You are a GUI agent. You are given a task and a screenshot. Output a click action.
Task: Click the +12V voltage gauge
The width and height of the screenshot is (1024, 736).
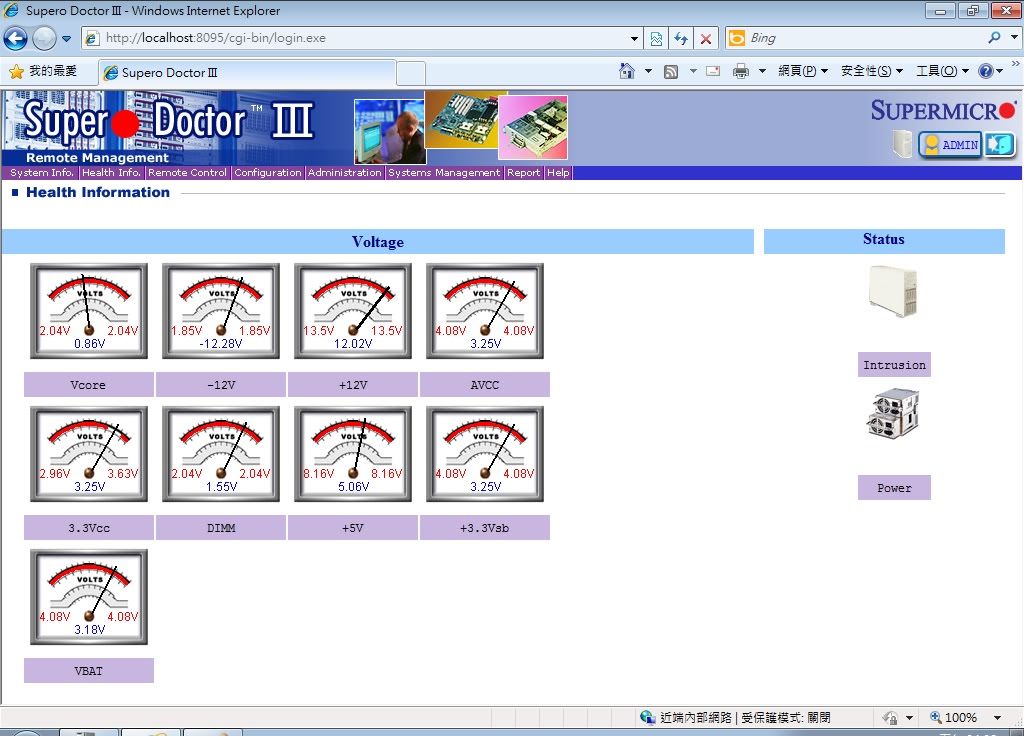click(353, 311)
